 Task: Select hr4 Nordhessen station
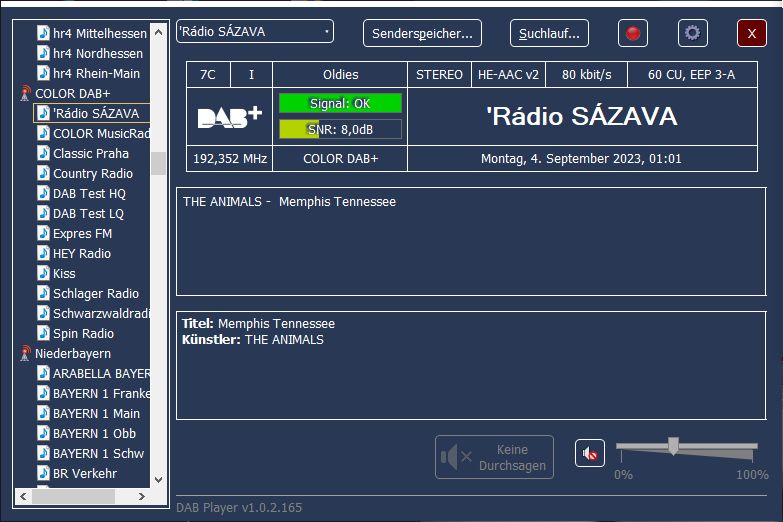pos(98,53)
